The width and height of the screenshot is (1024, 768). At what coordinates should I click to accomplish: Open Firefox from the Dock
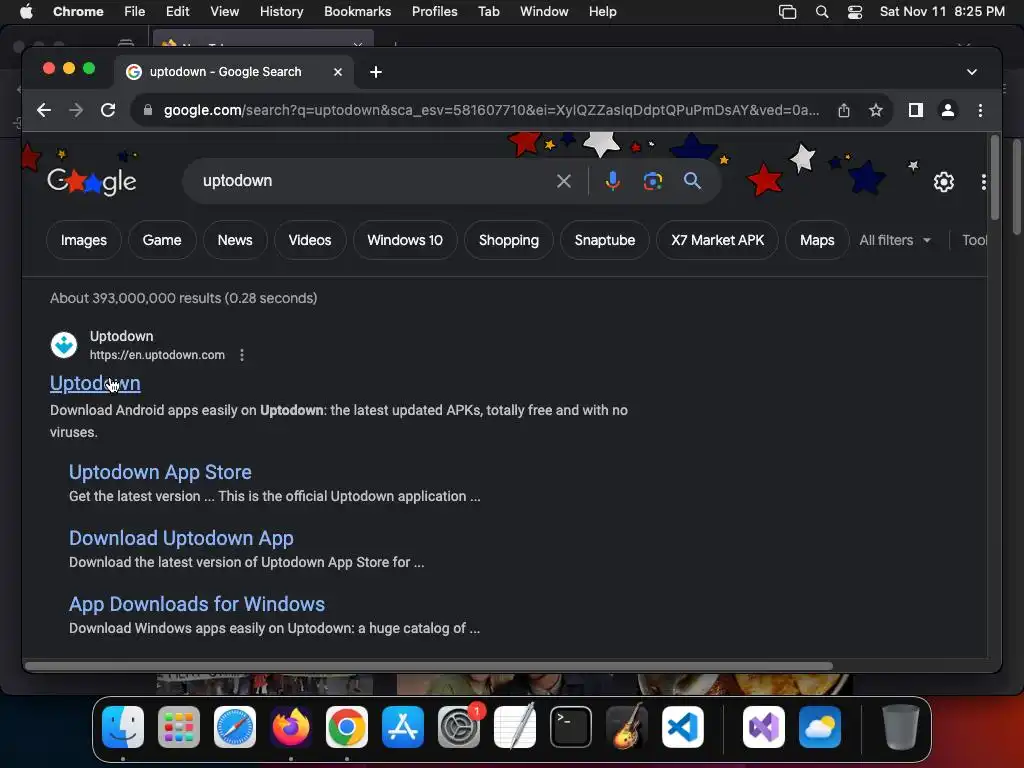(x=291, y=727)
